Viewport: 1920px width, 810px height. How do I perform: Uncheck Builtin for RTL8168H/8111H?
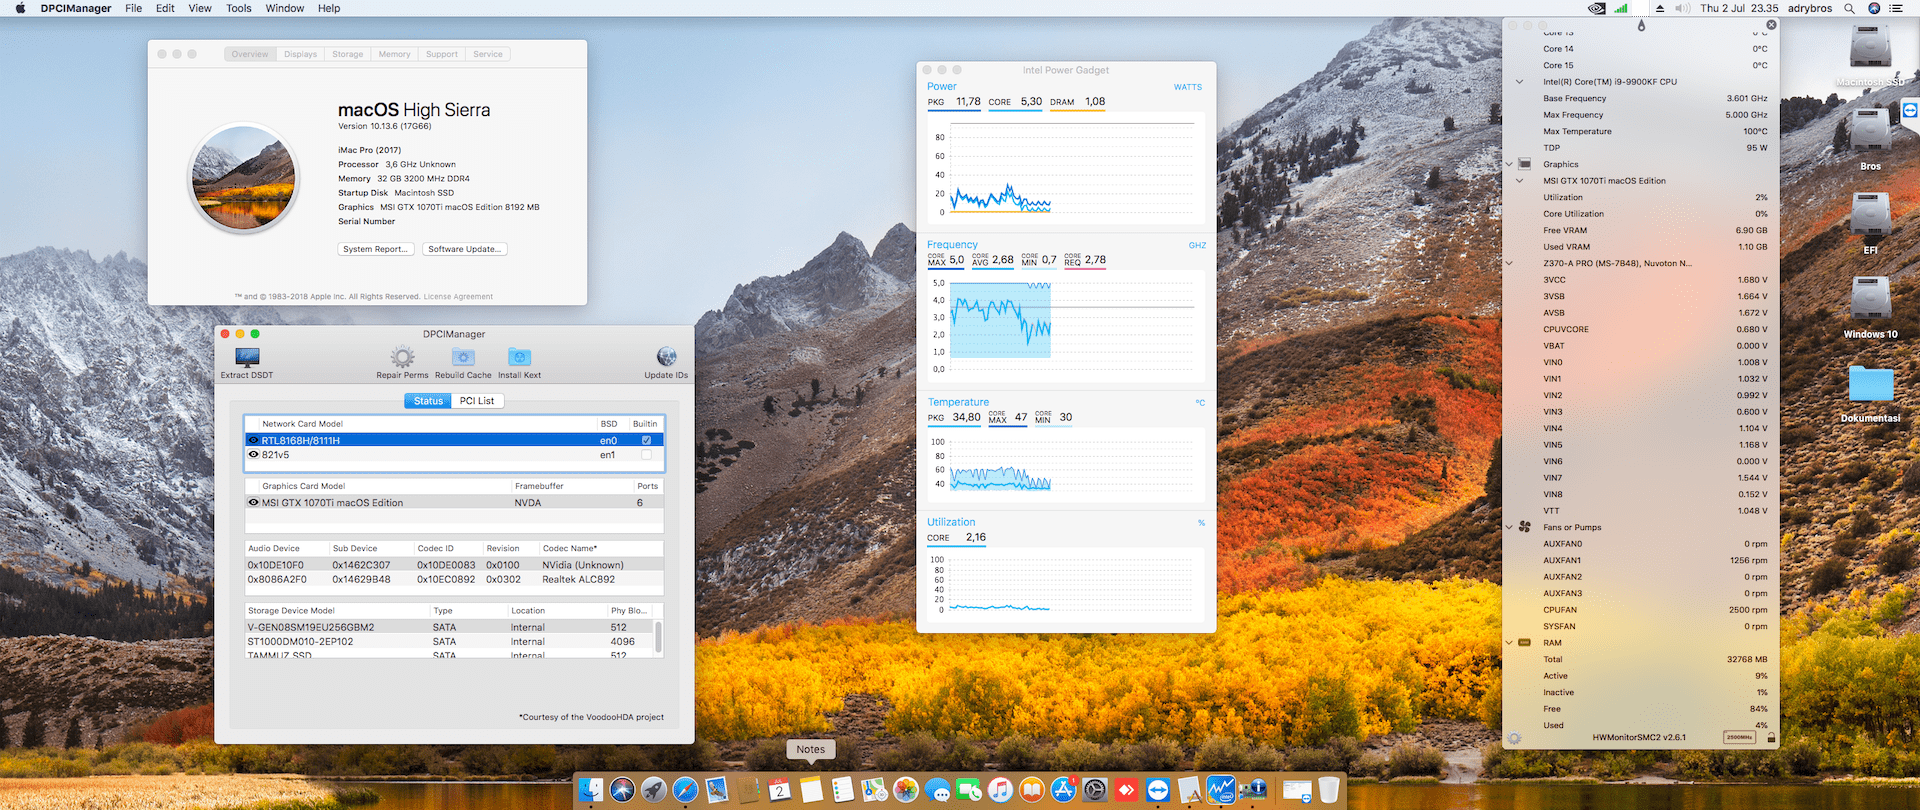tap(646, 440)
